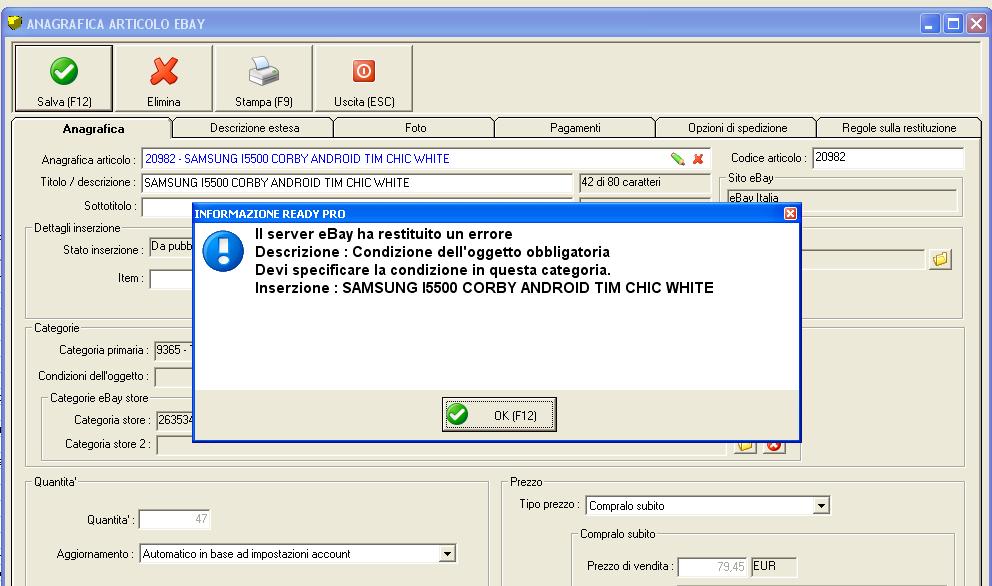Click the Elimina delete button
The width and height of the screenshot is (992, 586).
tap(164, 78)
